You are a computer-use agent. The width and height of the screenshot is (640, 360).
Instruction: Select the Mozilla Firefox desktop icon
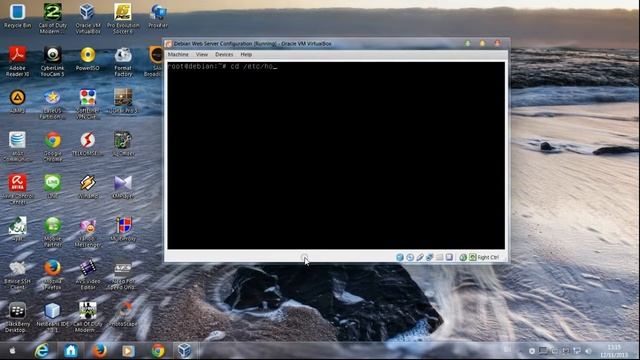53,275
